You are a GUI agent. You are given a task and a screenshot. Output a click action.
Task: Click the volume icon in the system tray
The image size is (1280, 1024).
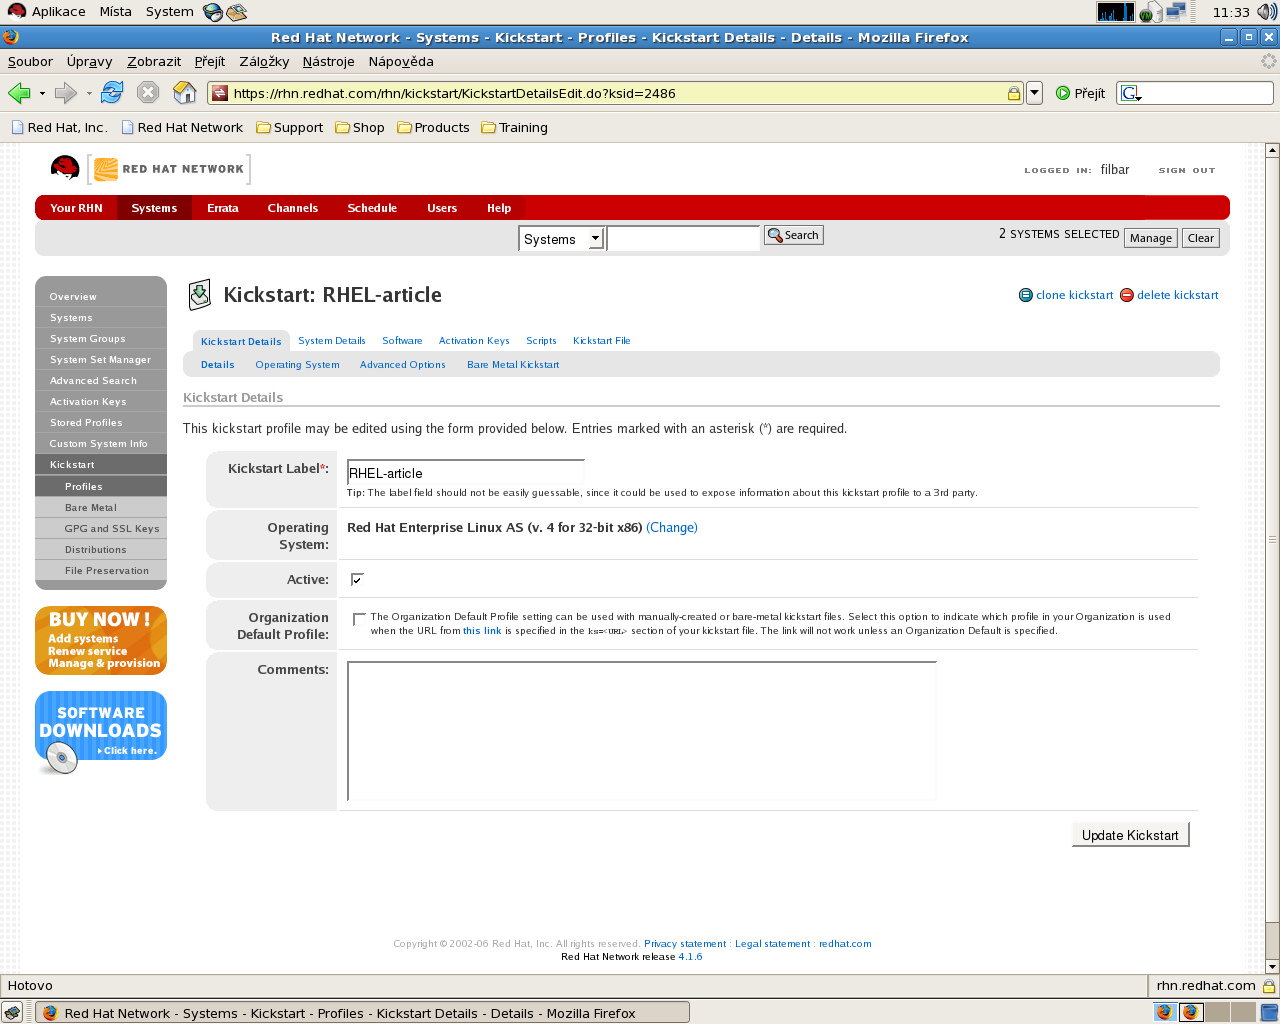(1267, 12)
